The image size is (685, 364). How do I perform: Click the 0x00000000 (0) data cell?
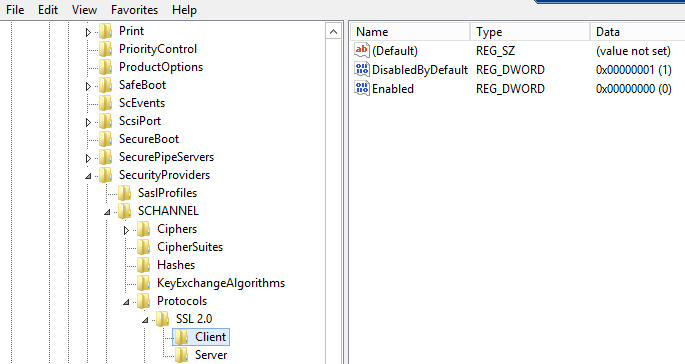[633, 89]
